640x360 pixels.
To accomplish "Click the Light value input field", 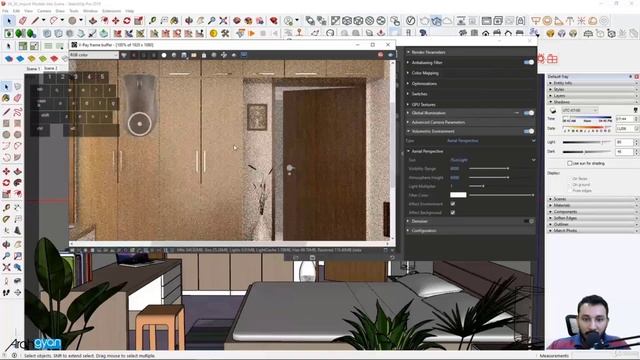I will click(x=624, y=142).
